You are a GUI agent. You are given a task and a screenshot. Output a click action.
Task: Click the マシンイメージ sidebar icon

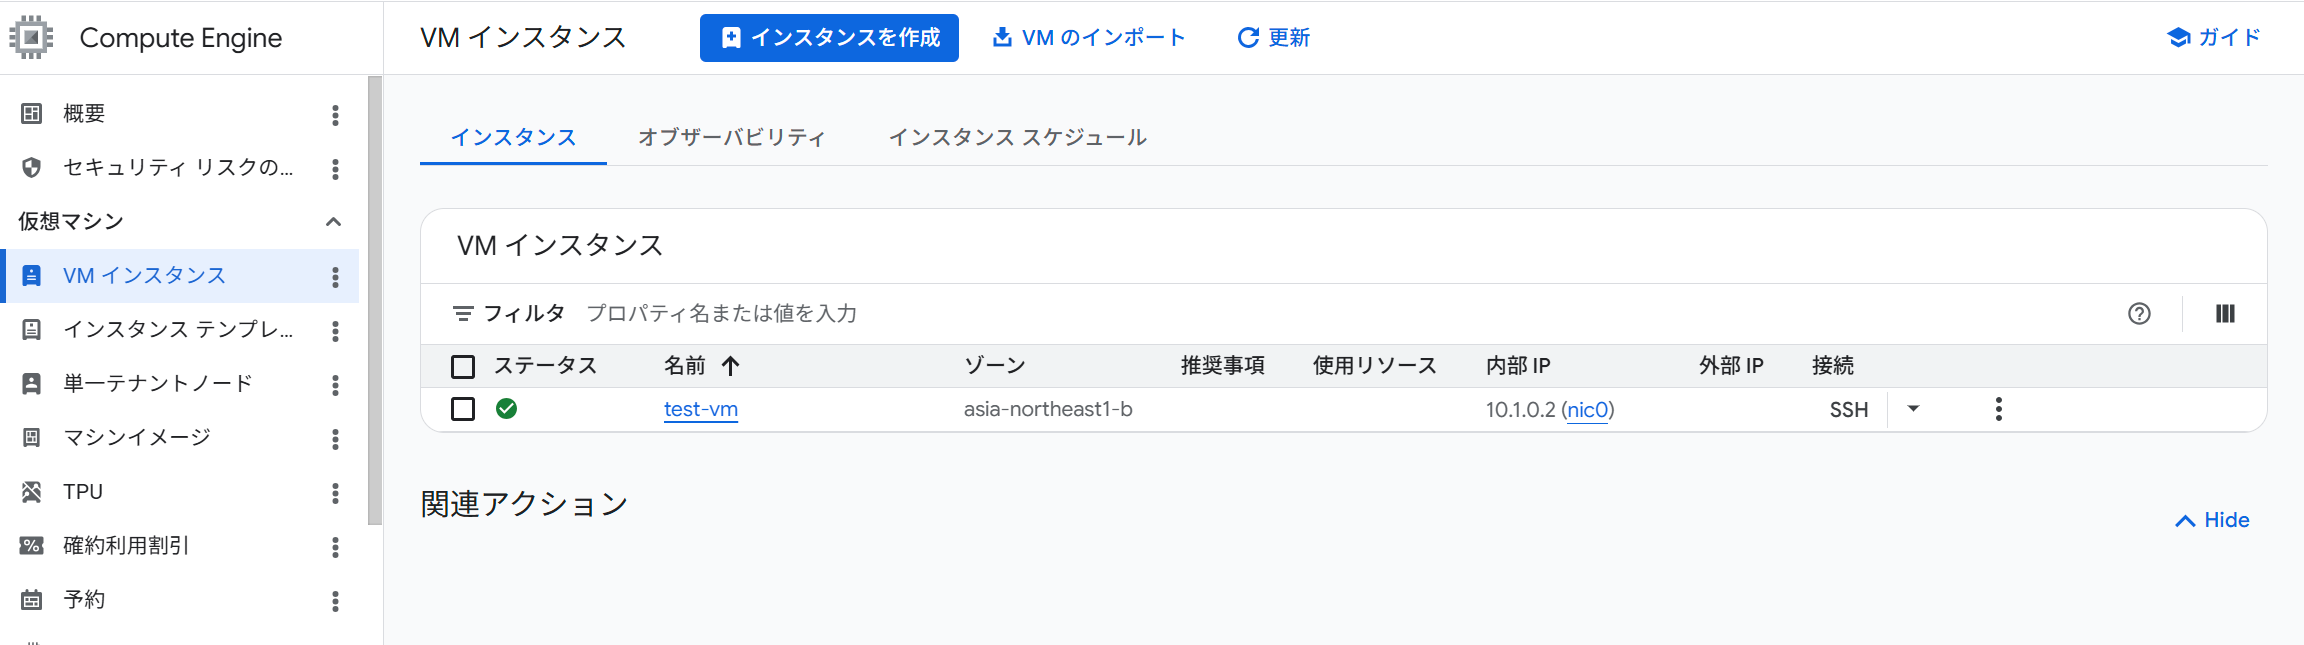click(x=32, y=437)
